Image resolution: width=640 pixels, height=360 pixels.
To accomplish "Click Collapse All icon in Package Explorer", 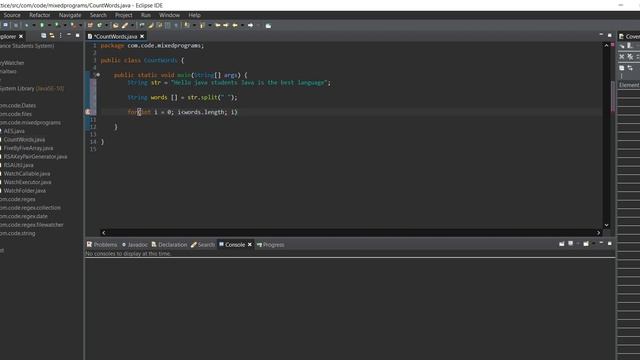I will click(43, 36).
